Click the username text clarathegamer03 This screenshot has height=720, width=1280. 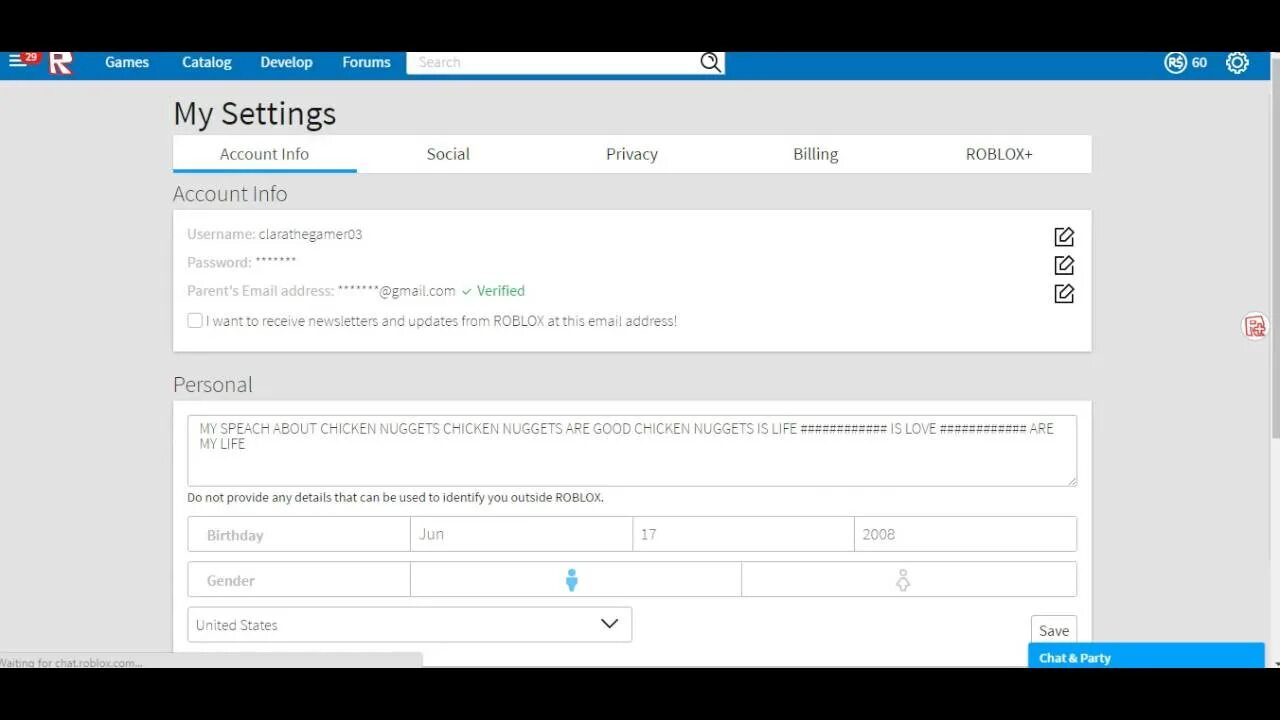[310, 234]
